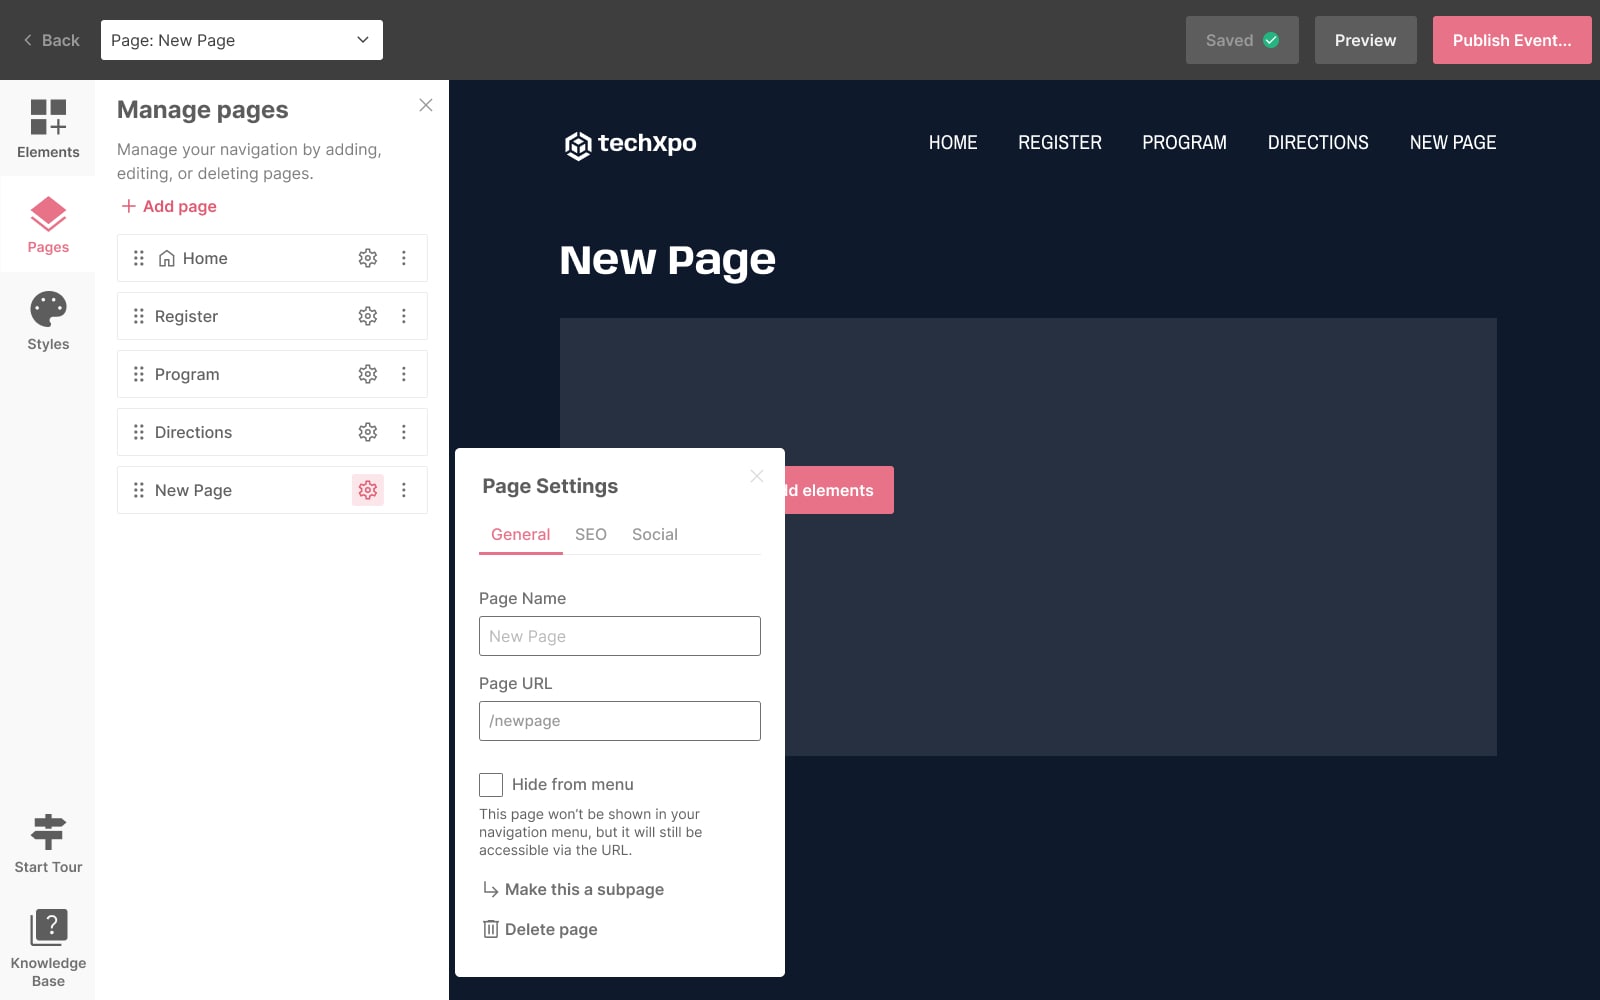Click drag handle of Directions page
The height and width of the screenshot is (1000, 1600).
pos(139,432)
